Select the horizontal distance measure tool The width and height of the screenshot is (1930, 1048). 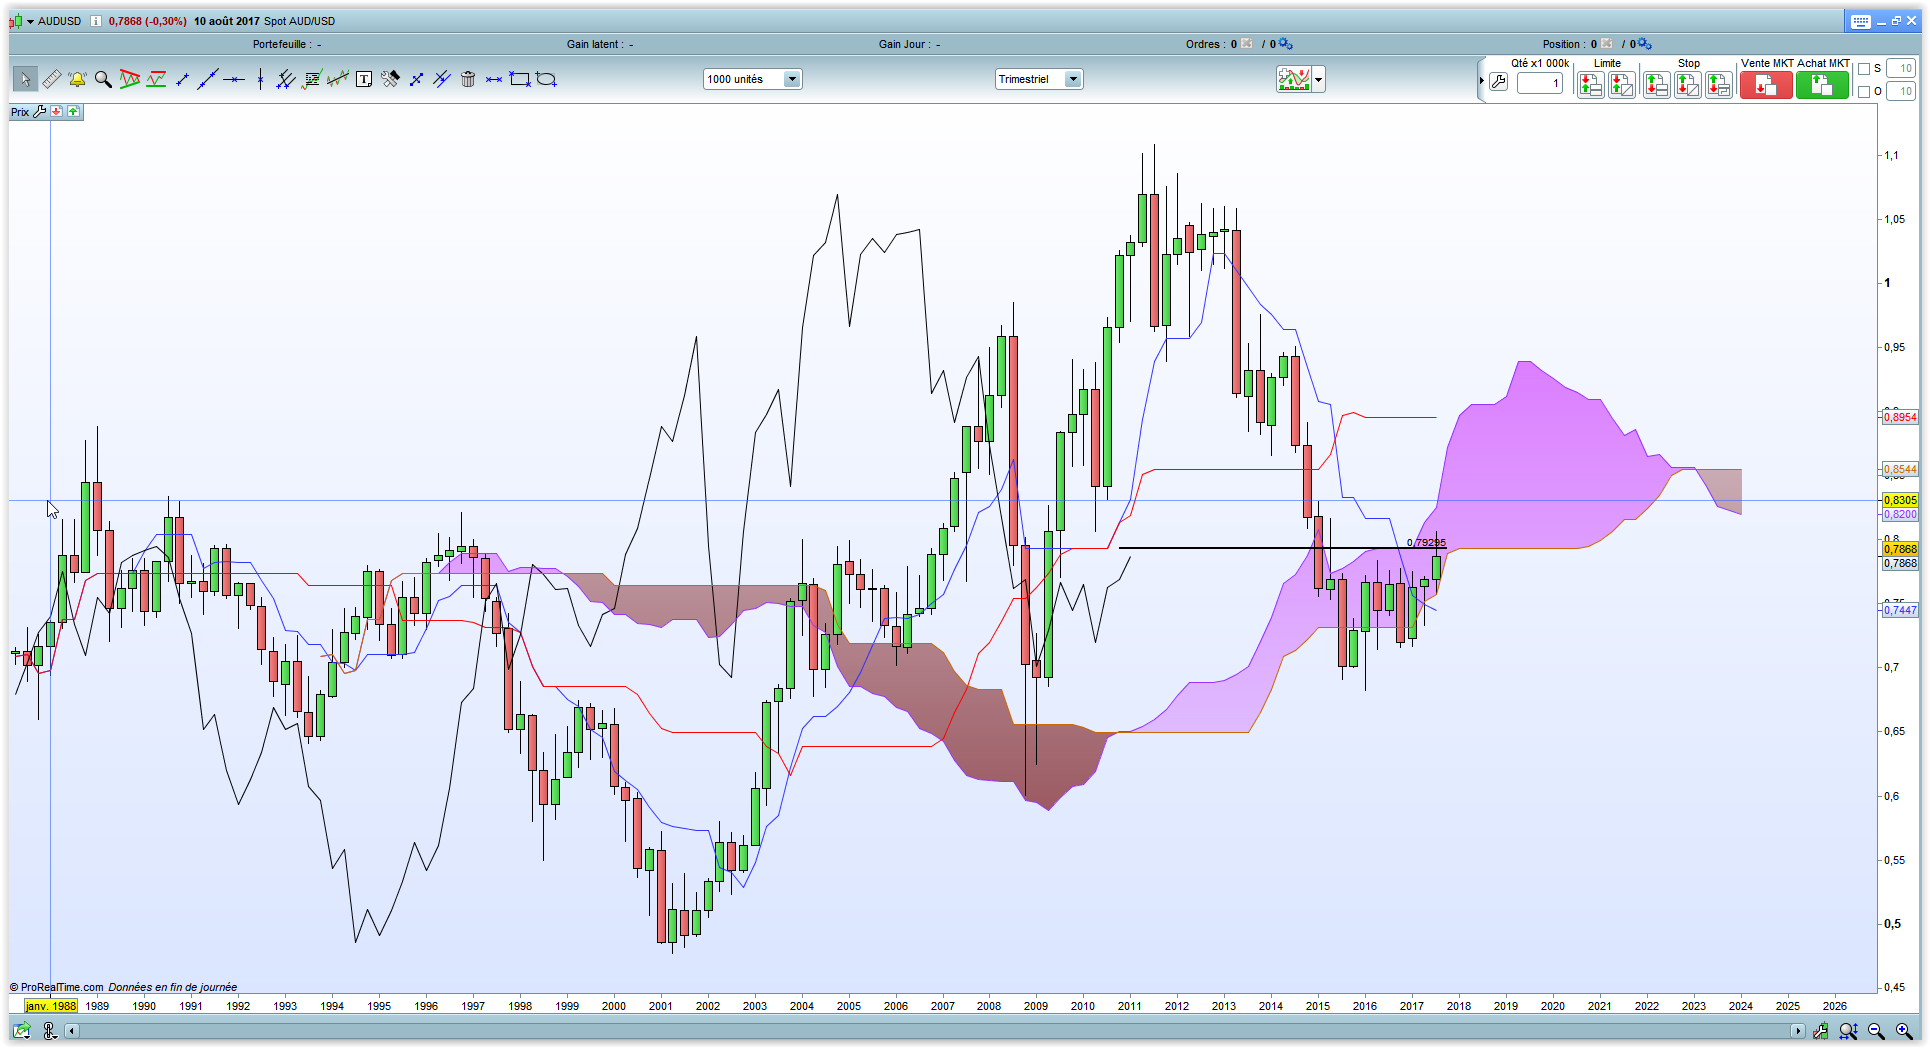click(x=494, y=79)
